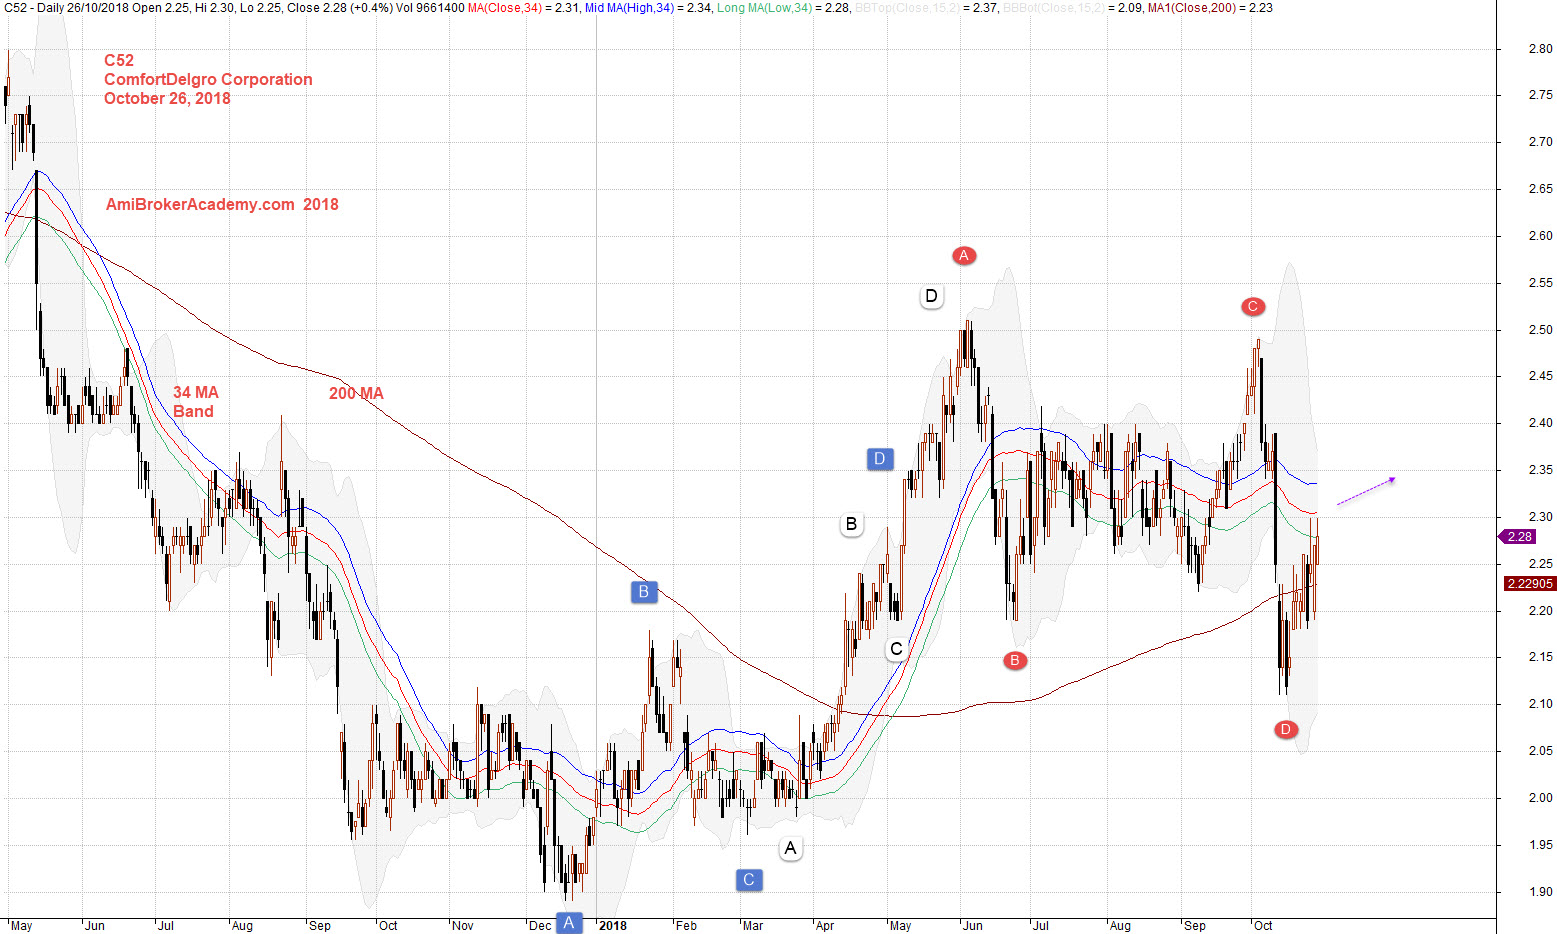Click the red circle B marker
The width and height of the screenshot is (1557, 934).
tap(1015, 660)
